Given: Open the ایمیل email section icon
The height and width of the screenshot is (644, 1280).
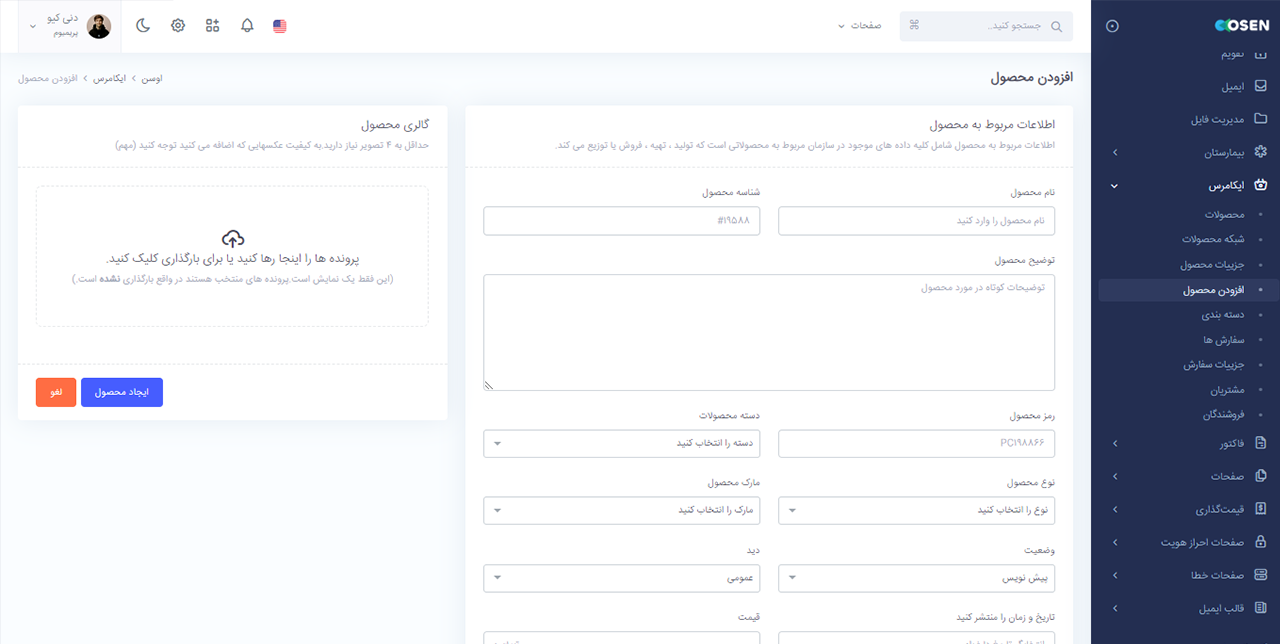Looking at the screenshot, I should (1261, 86).
